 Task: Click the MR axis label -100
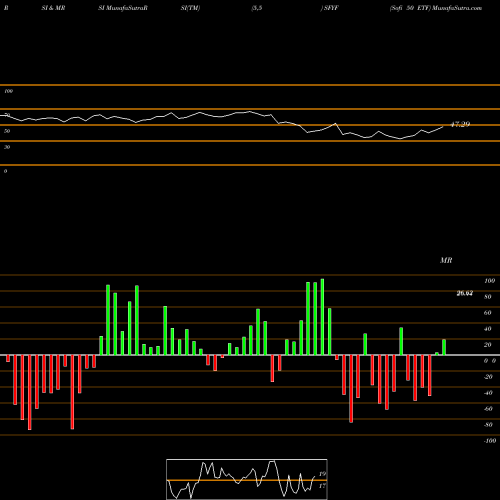[x=490, y=441]
